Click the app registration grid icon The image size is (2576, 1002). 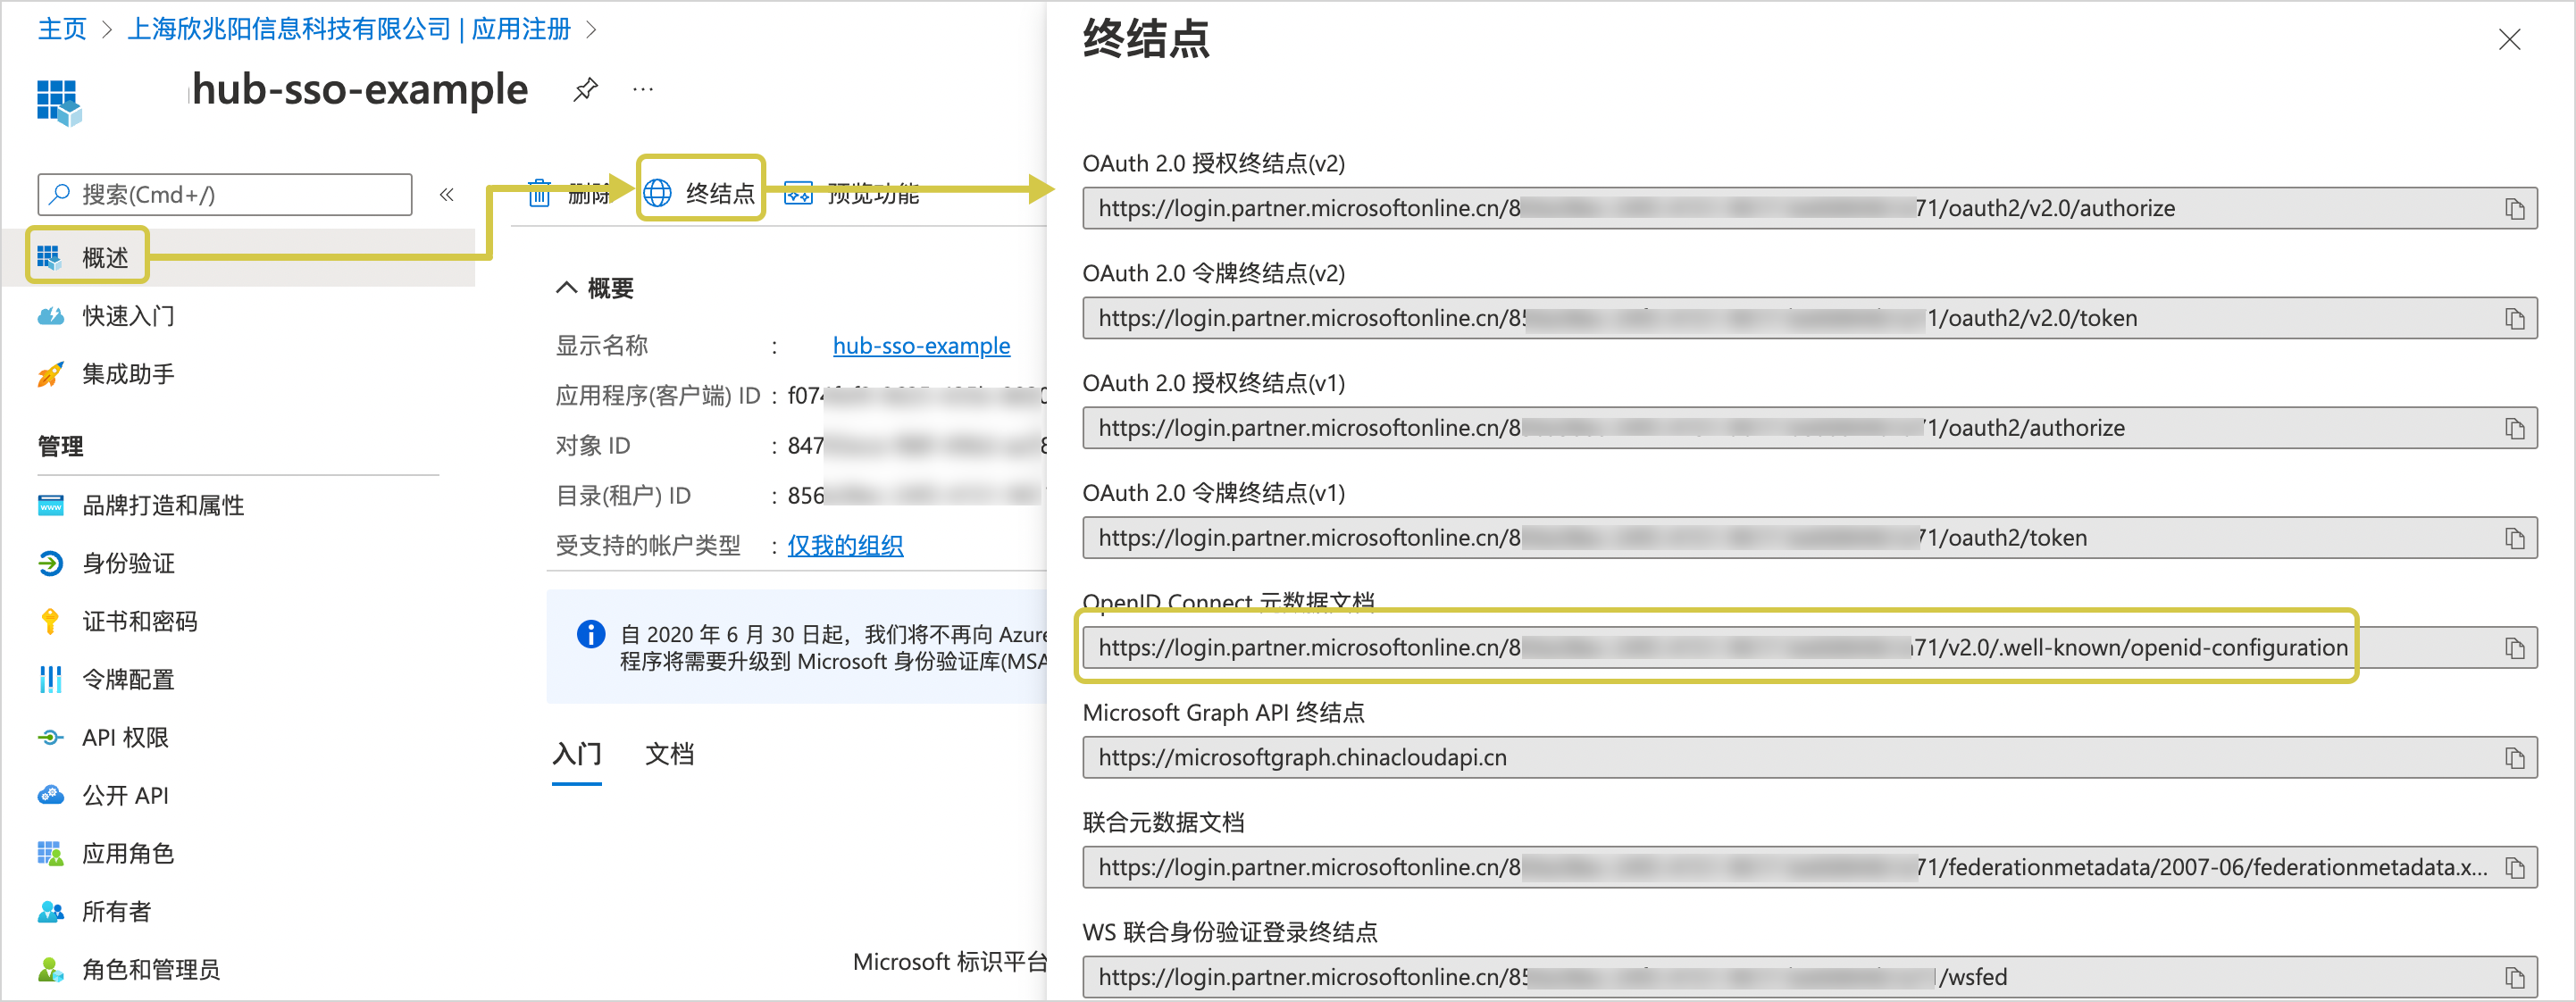point(59,102)
